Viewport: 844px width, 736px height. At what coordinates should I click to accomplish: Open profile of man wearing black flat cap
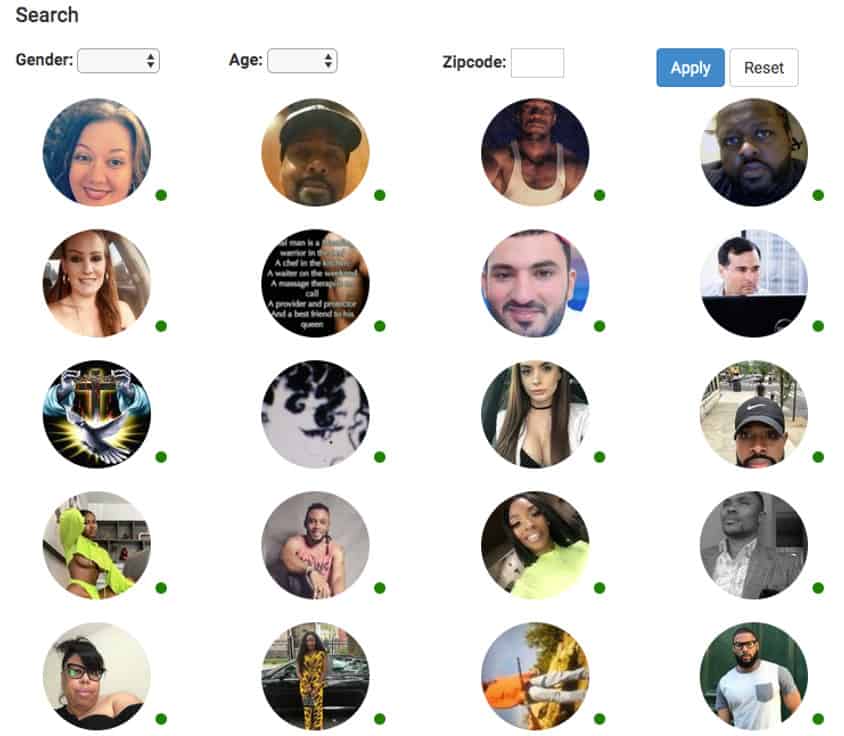[315, 152]
